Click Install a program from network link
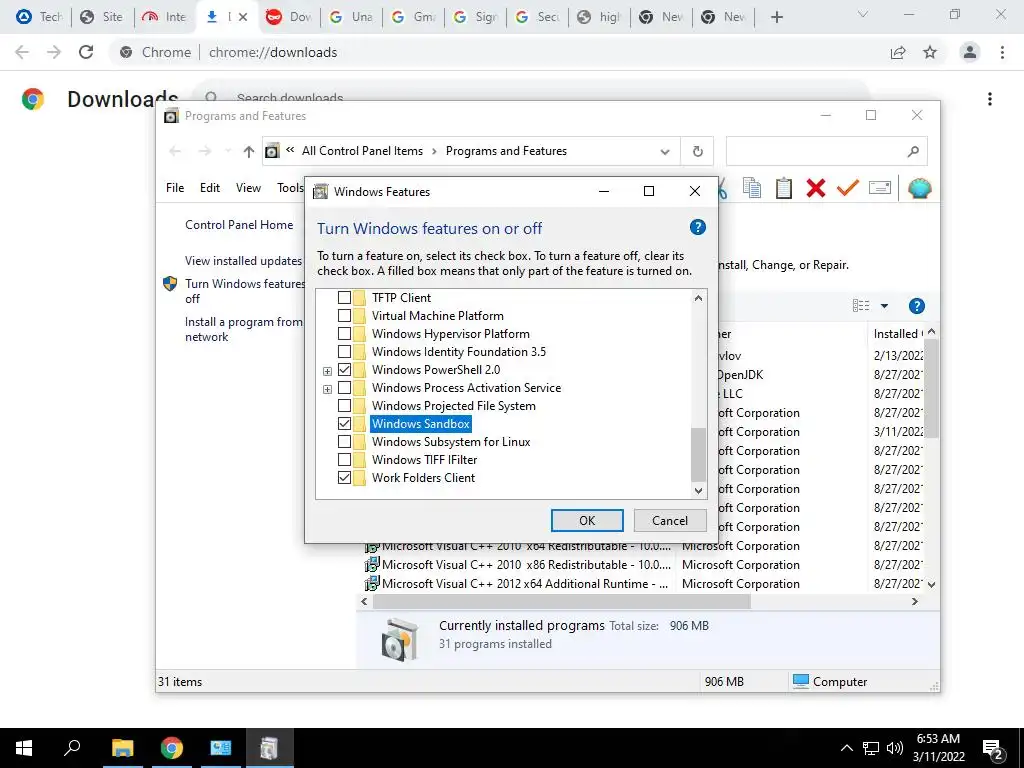This screenshot has height=768, width=1024. point(244,329)
